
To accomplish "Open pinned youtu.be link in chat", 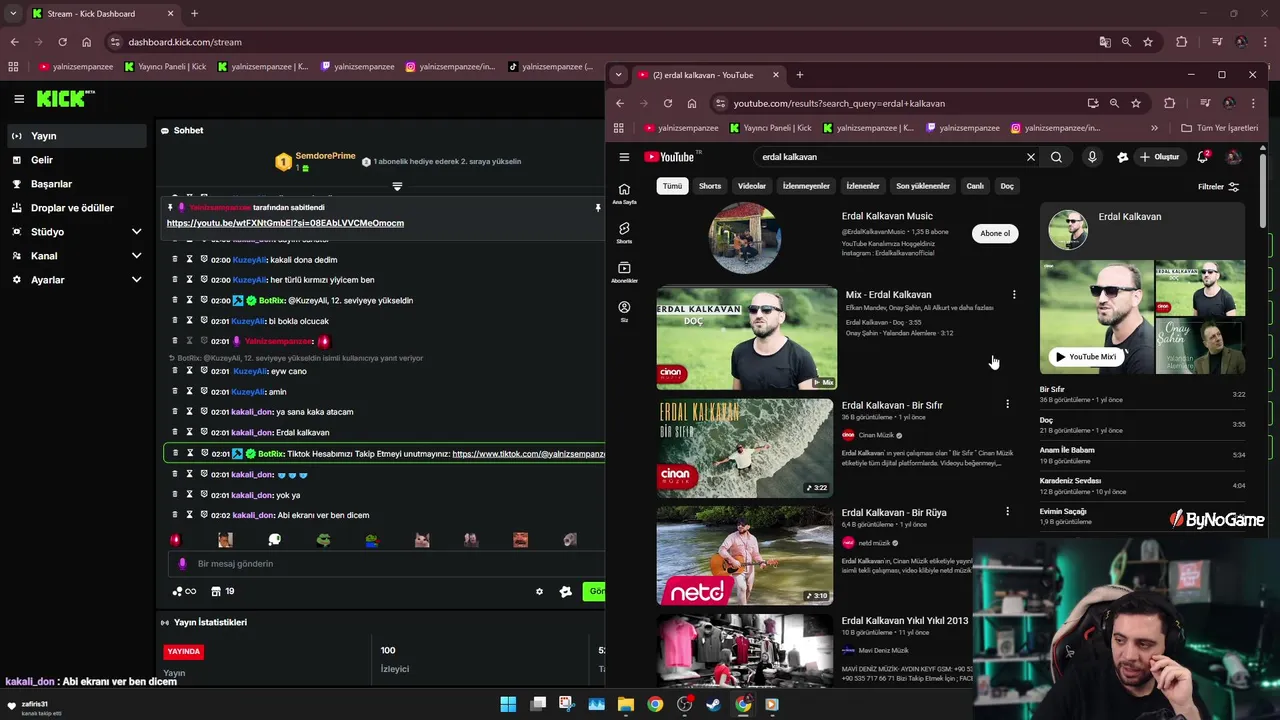I will (285, 223).
